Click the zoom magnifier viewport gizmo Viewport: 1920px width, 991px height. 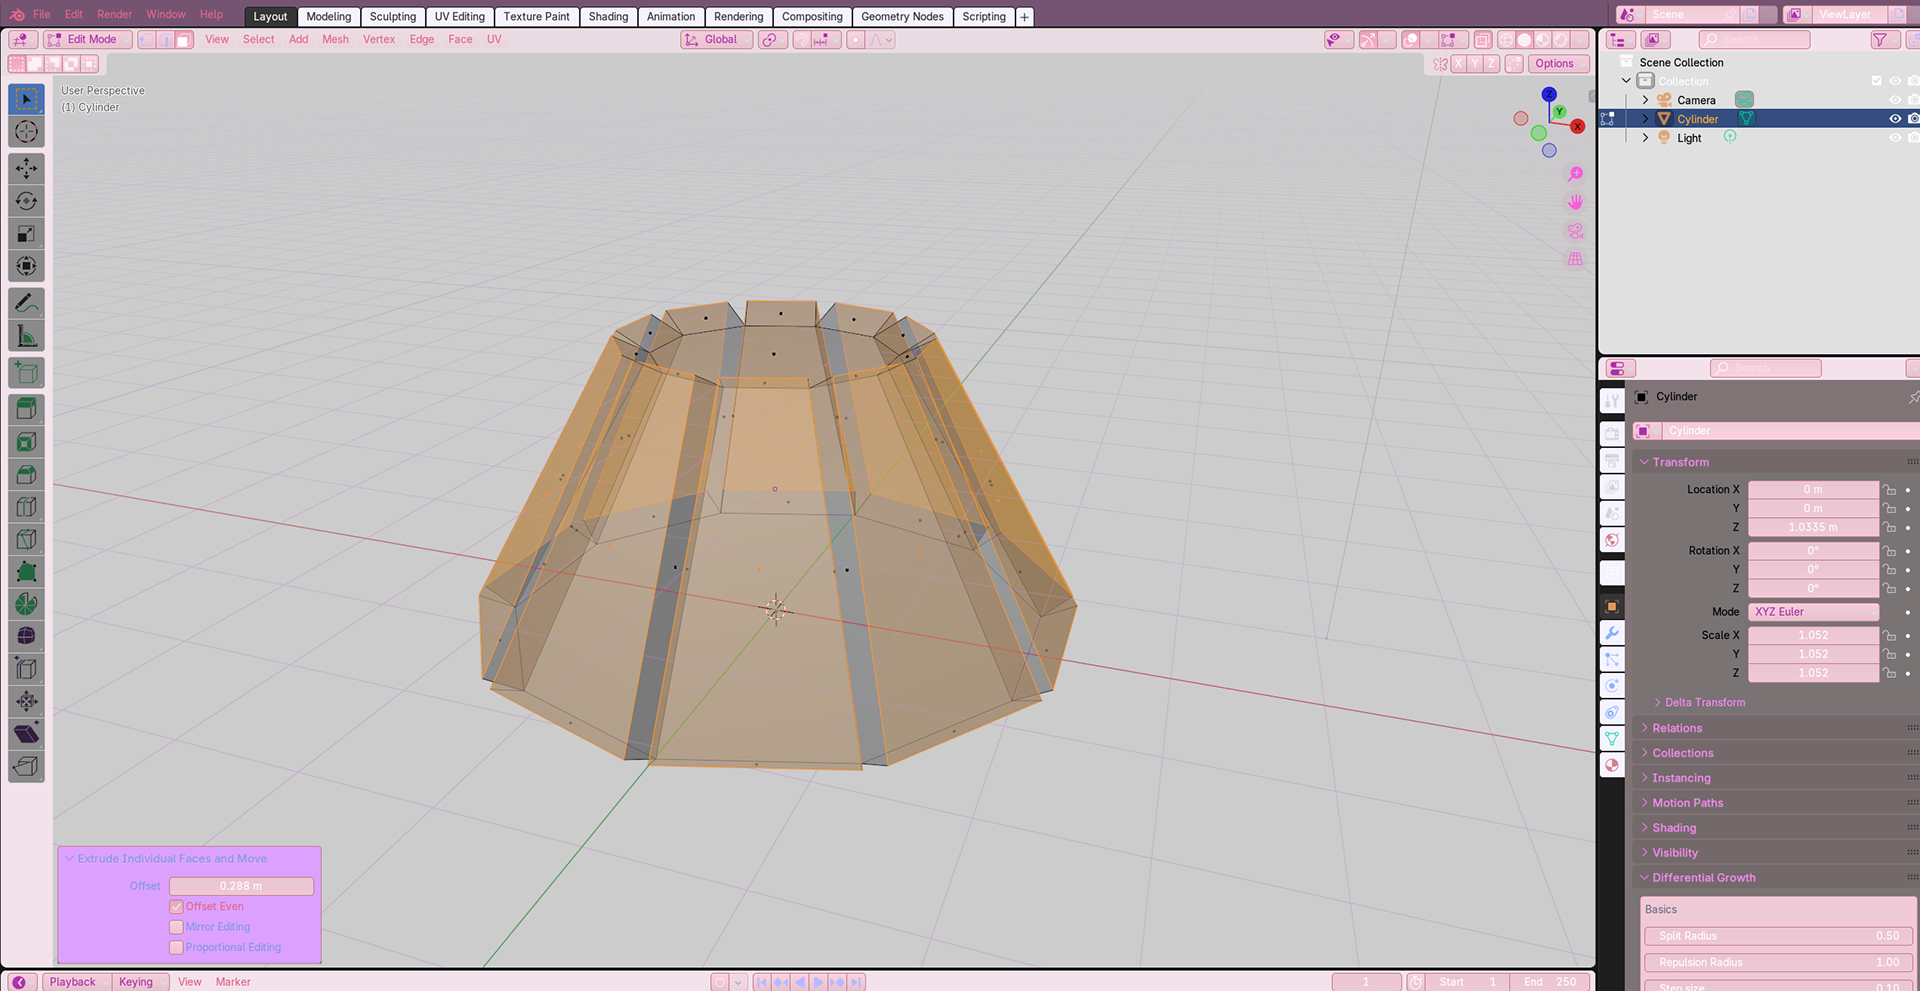click(1575, 174)
